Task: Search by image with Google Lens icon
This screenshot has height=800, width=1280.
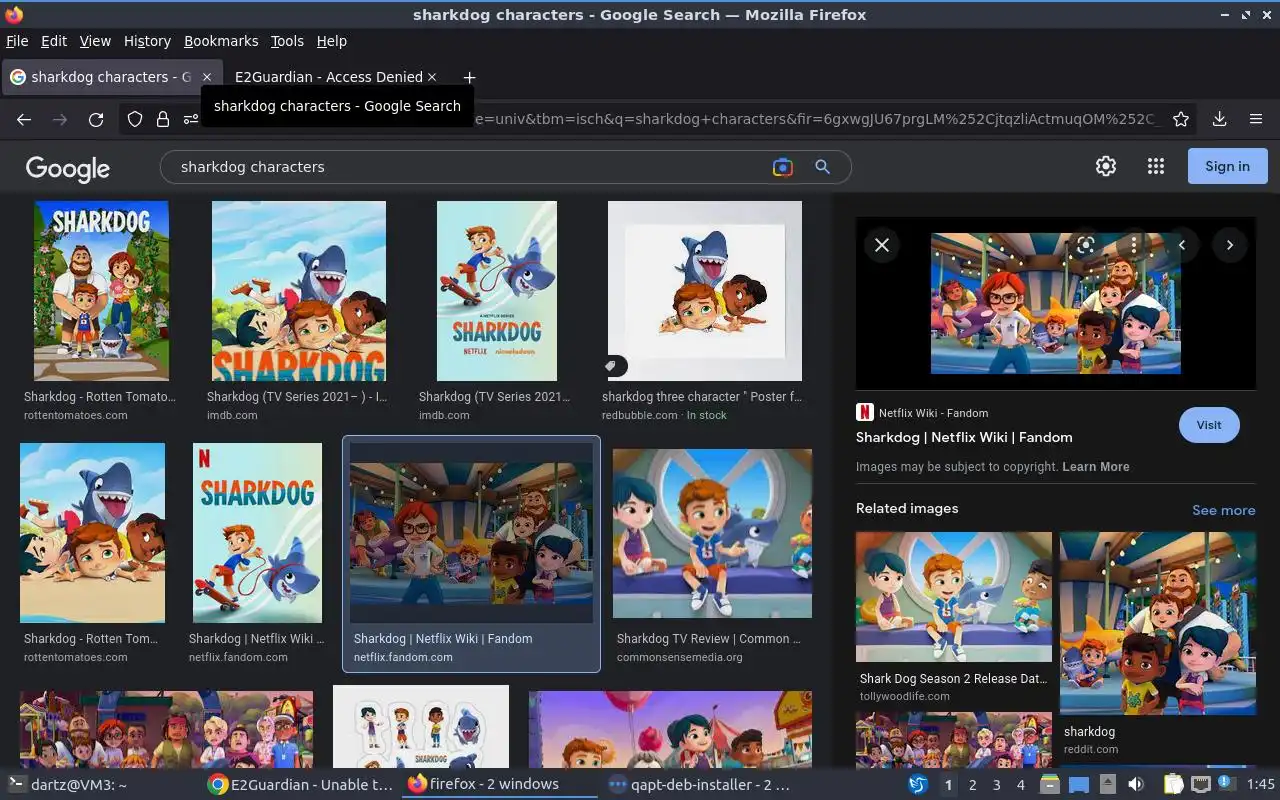Action: [x=783, y=167]
